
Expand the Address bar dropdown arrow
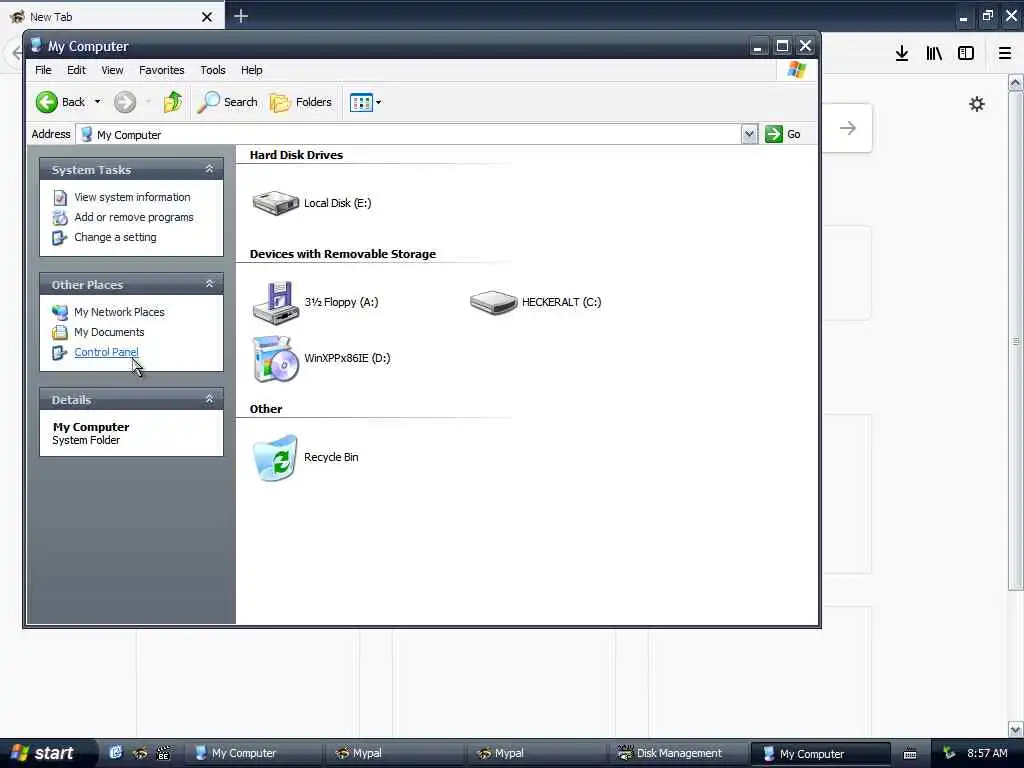[x=749, y=135]
